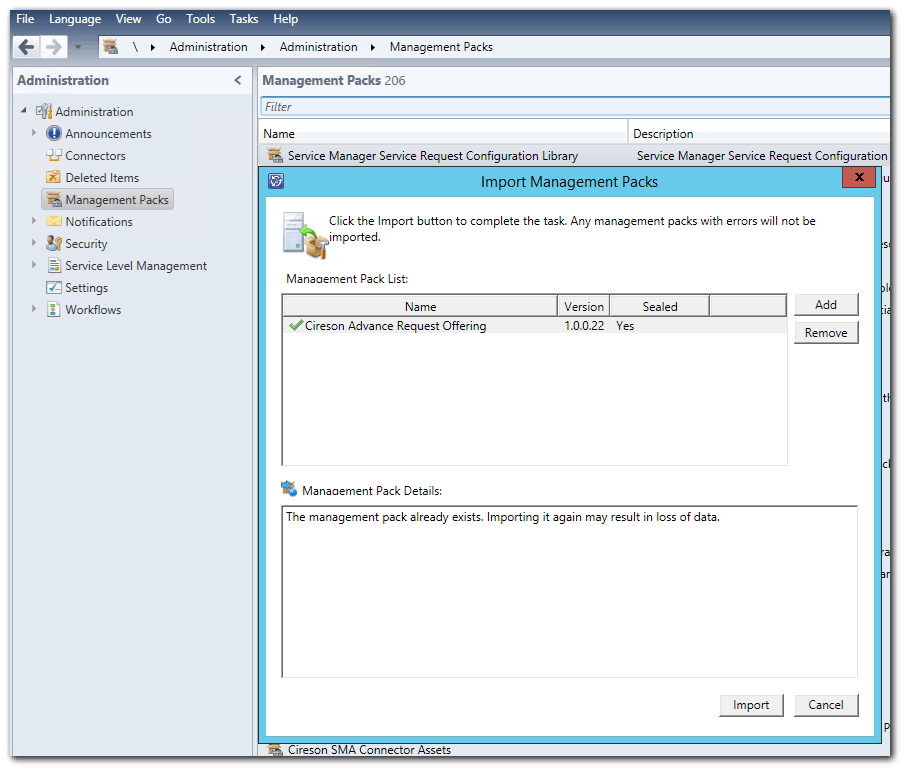908x774 pixels.
Task: Collapse the Administration navigation pane chevron
Action: [x=237, y=80]
